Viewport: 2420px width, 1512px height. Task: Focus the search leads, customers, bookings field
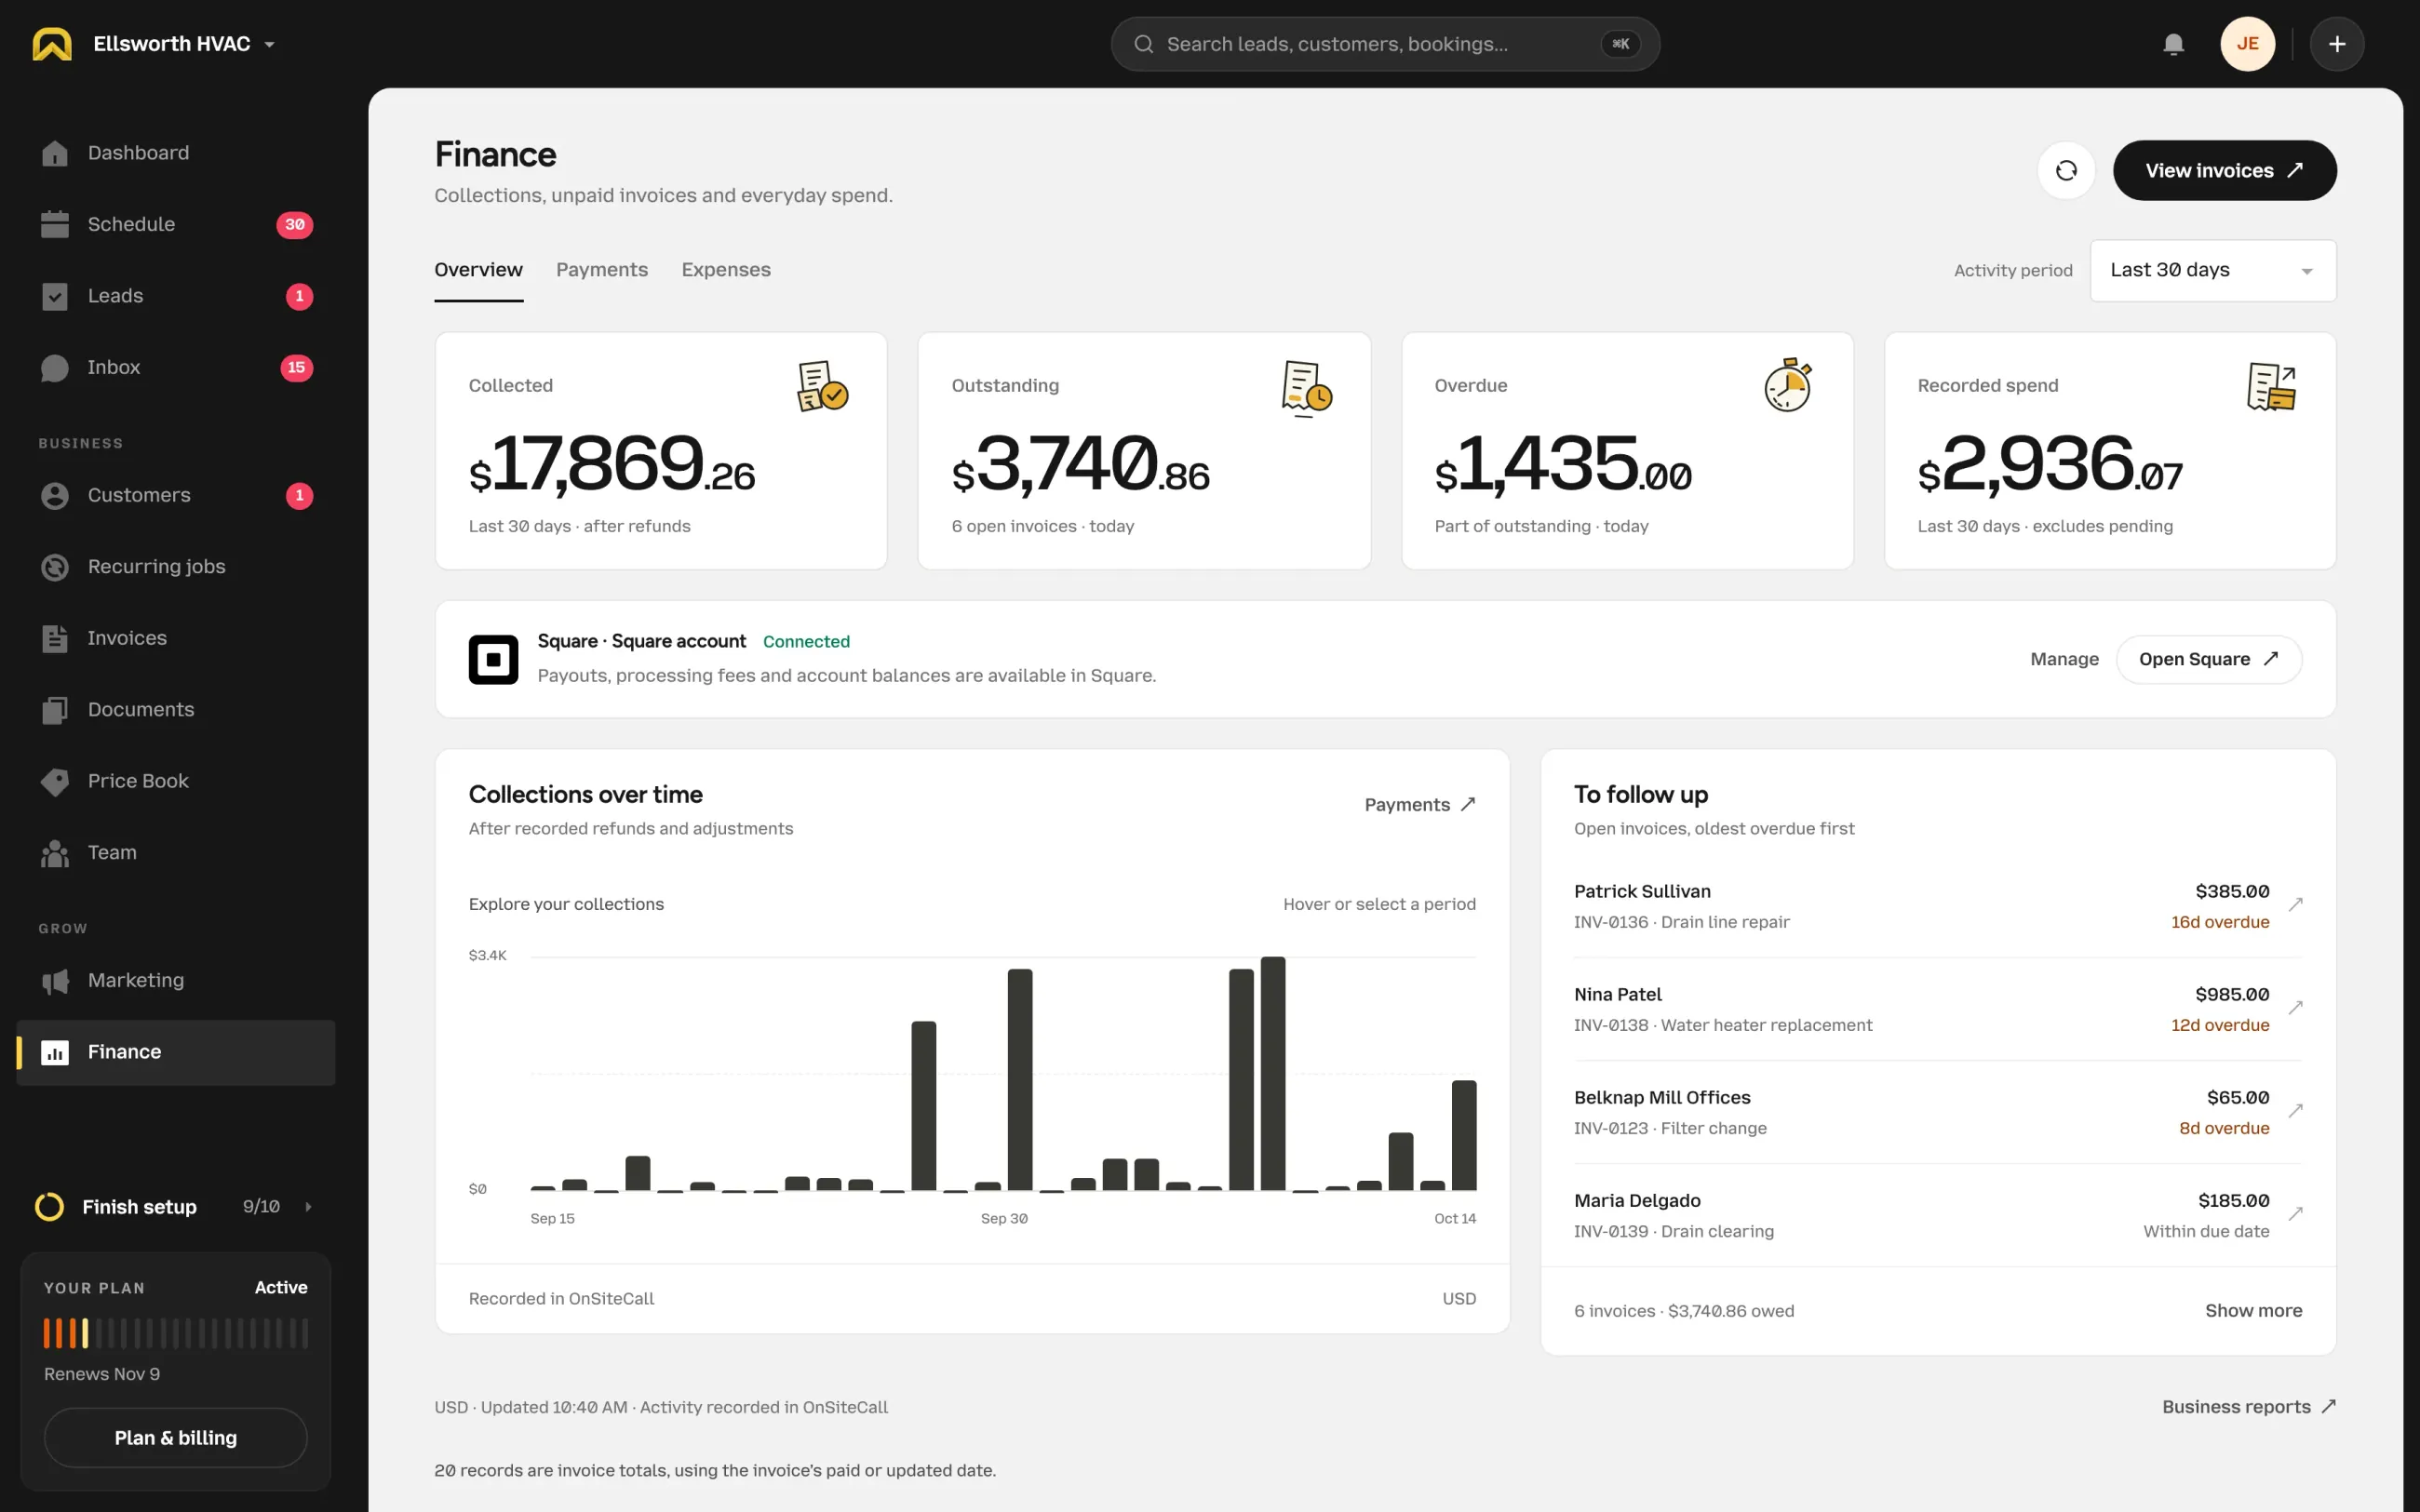click(x=1385, y=44)
